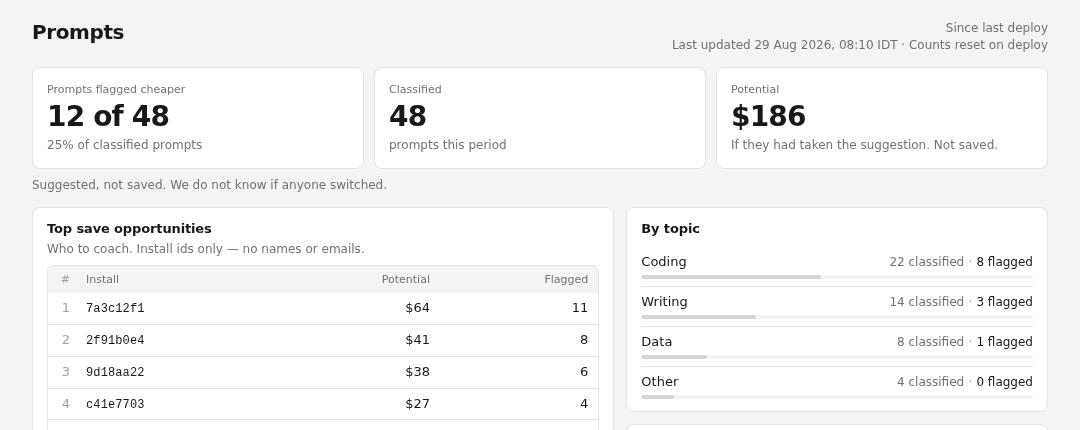This screenshot has height=430, width=1080.
Task: Click '25% of classified prompts' text
Action: tap(125, 145)
